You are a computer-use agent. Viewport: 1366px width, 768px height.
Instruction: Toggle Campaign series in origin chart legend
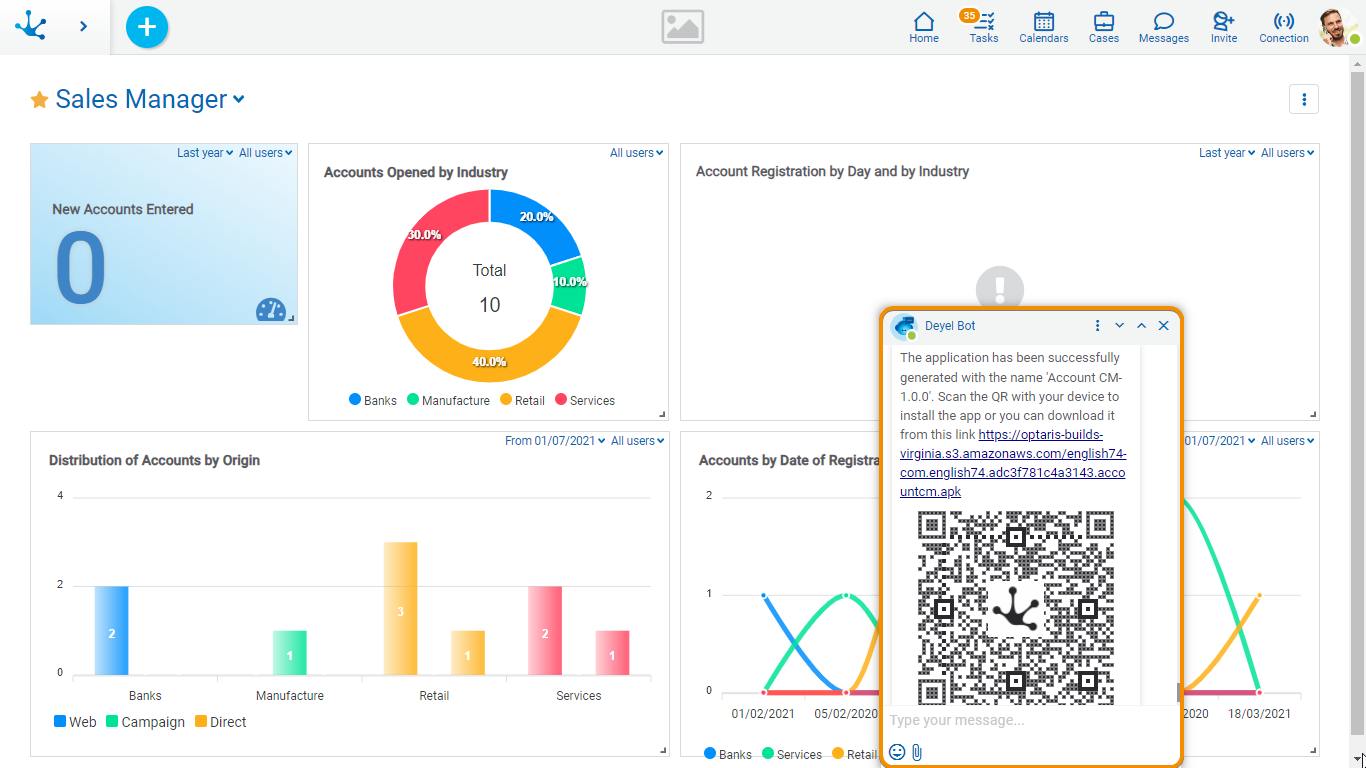145,722
